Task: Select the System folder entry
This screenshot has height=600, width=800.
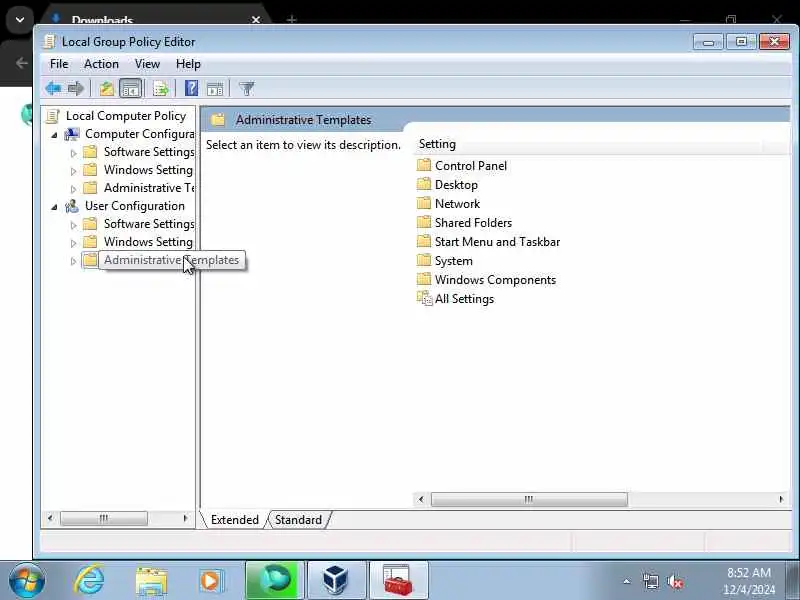Action: 454,261
